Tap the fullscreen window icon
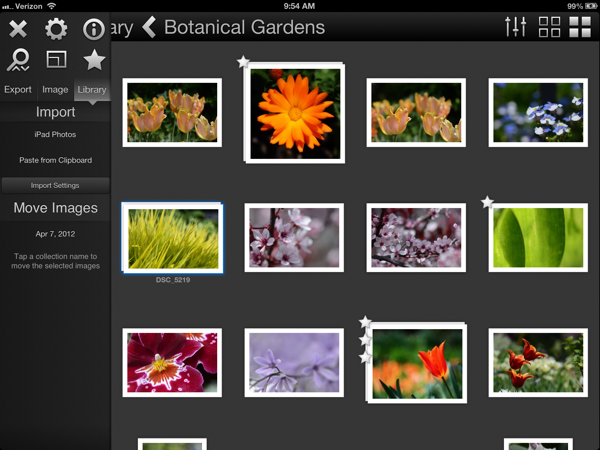600x450 pixels. point(56,60)
